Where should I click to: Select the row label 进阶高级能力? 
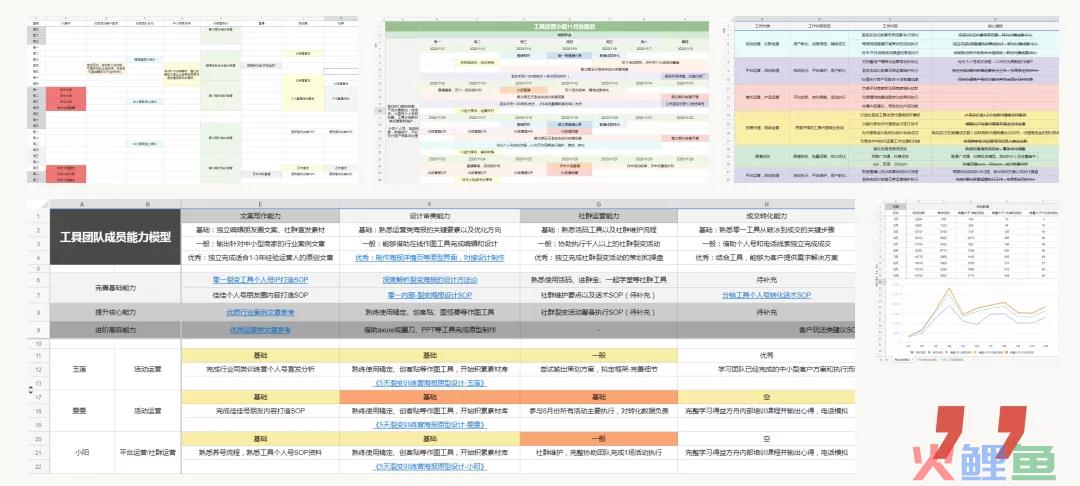click(x=114, y=330)
